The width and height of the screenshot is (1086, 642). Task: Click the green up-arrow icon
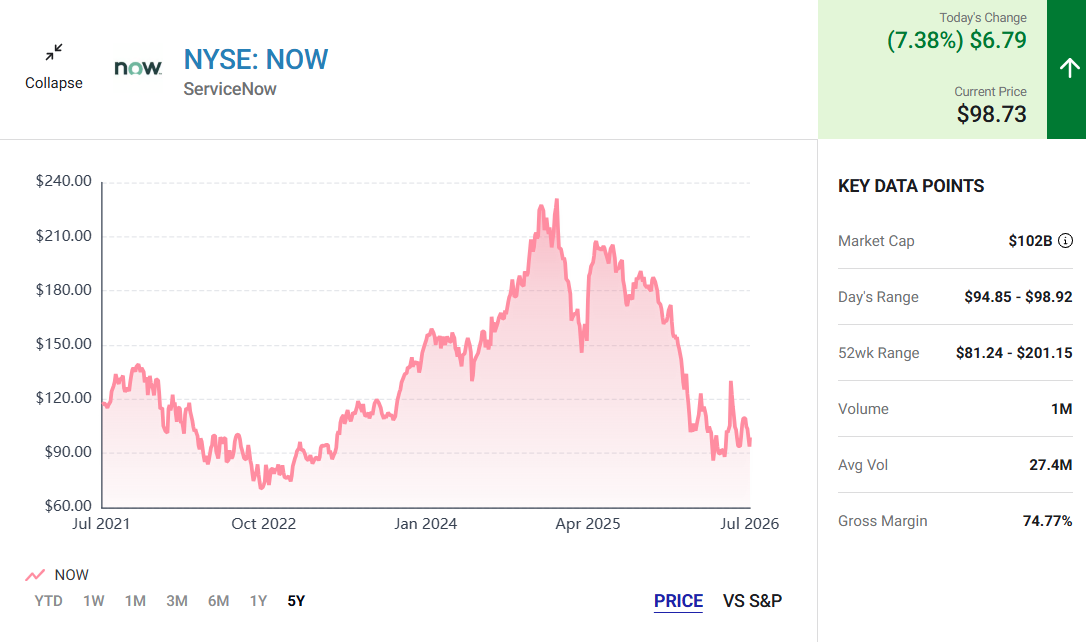(1069, 68)
